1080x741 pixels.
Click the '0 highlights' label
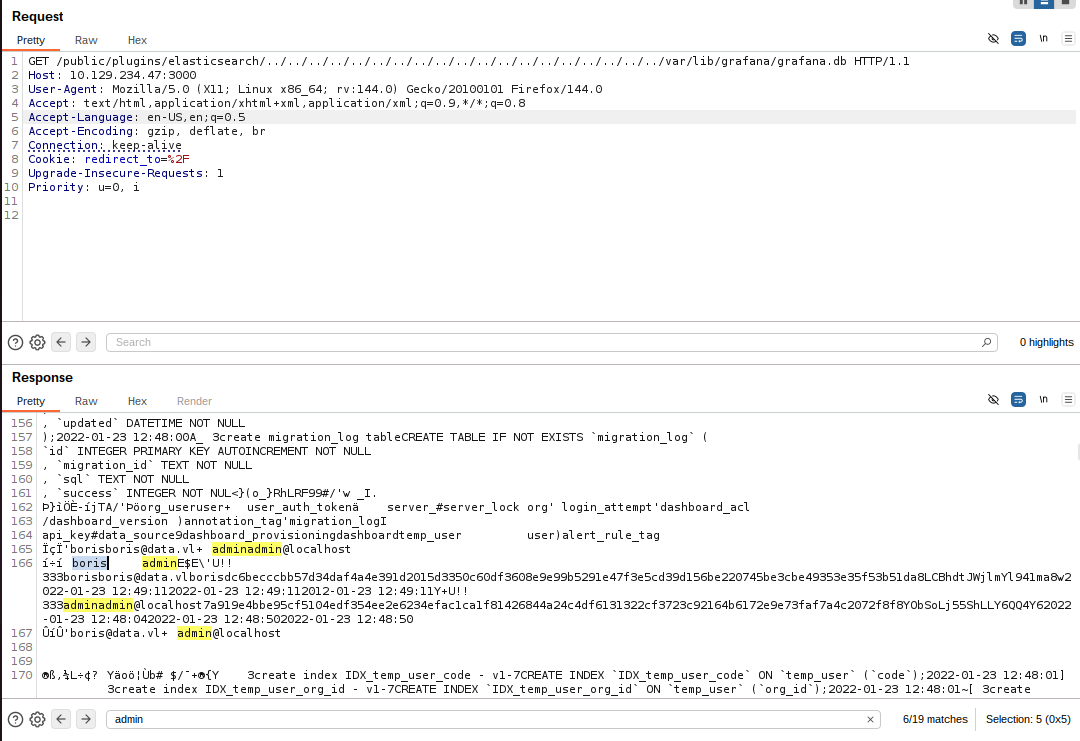pyautogui.click(x=1046, y=342)
